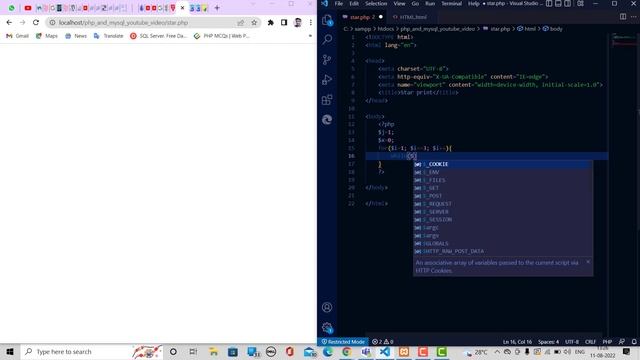Open the Edge tools icon in activity bar

(327, 120)
